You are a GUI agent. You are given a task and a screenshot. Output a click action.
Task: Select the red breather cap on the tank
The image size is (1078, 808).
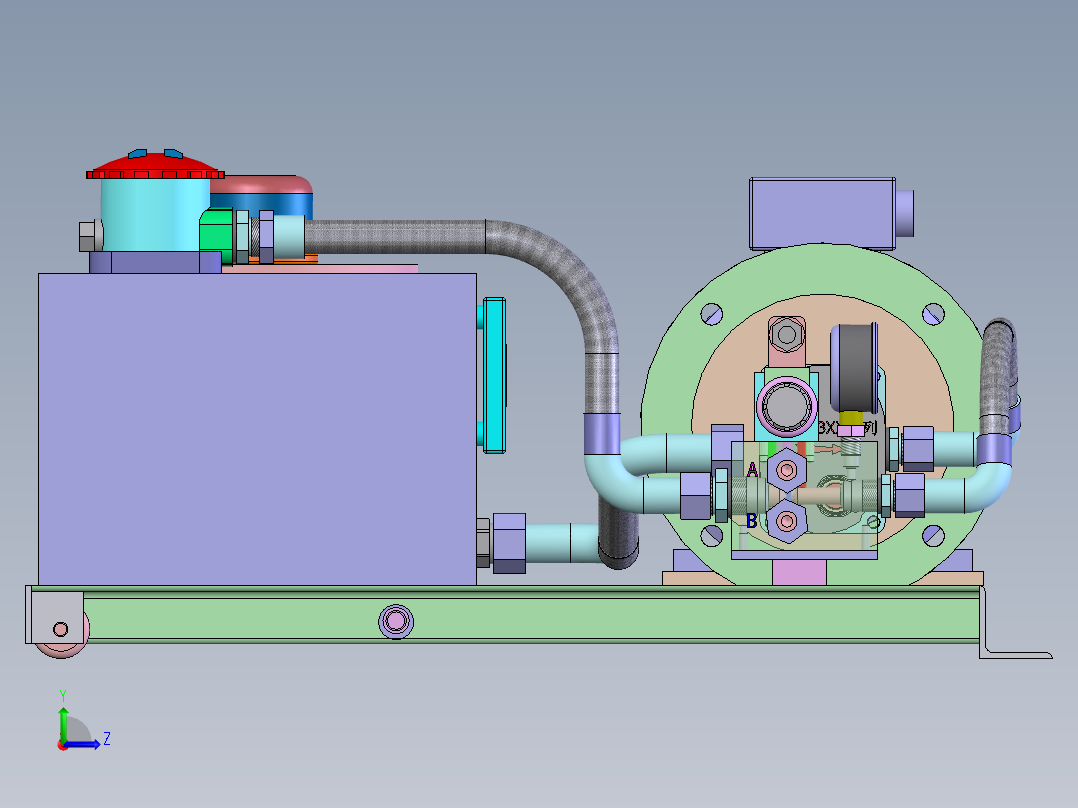point(155,166)
